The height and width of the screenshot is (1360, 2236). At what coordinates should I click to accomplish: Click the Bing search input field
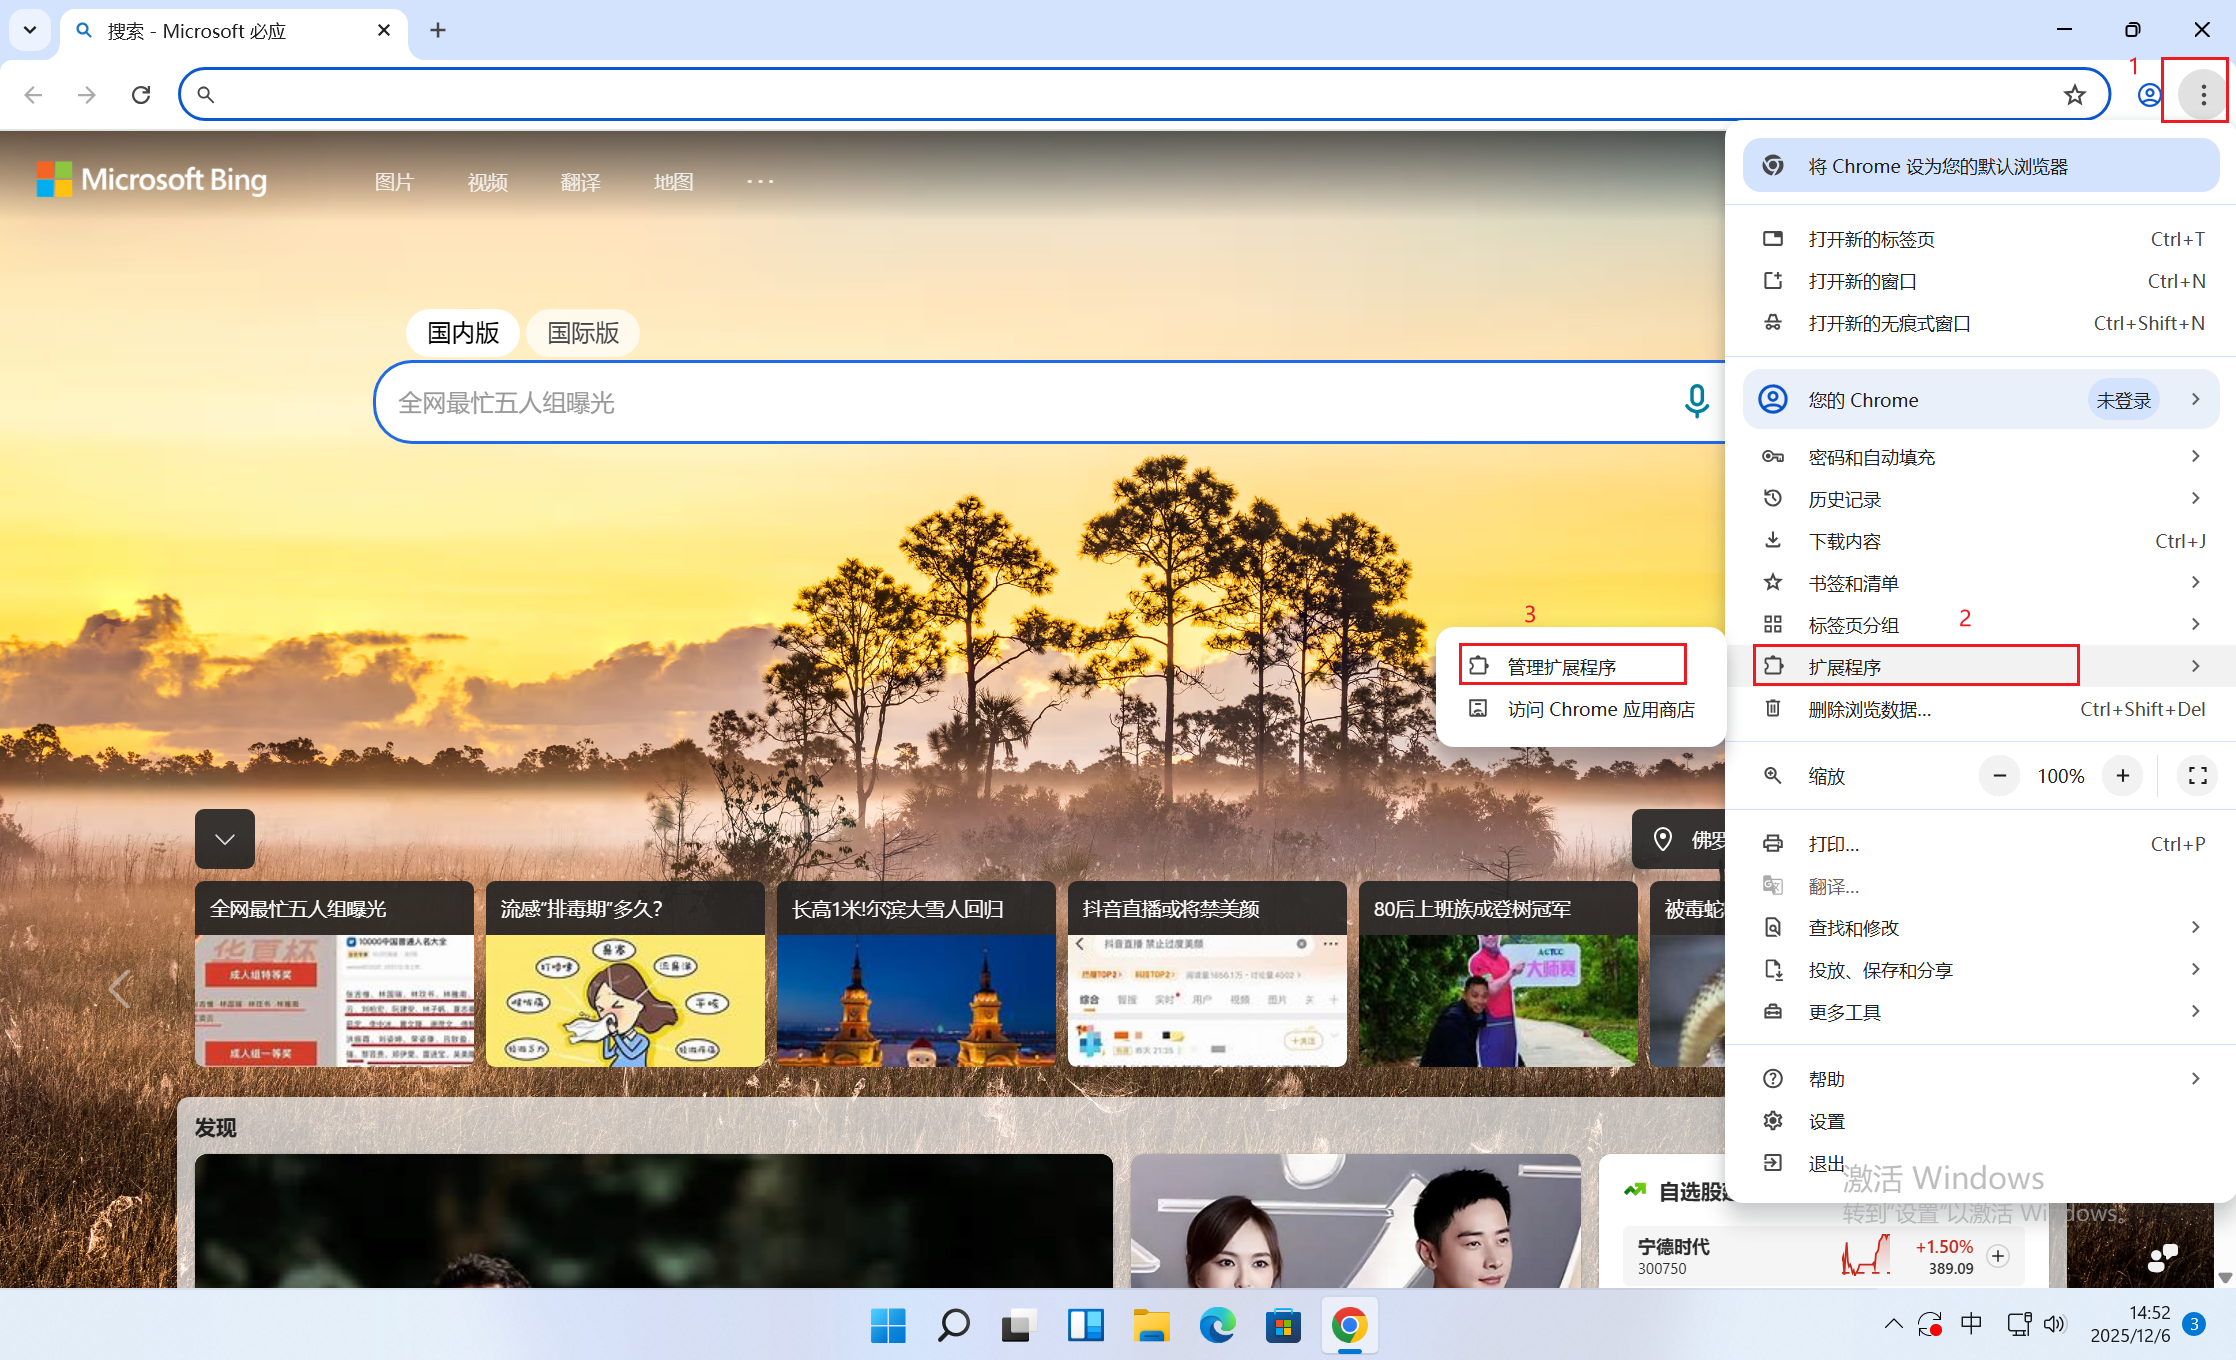1000,402
